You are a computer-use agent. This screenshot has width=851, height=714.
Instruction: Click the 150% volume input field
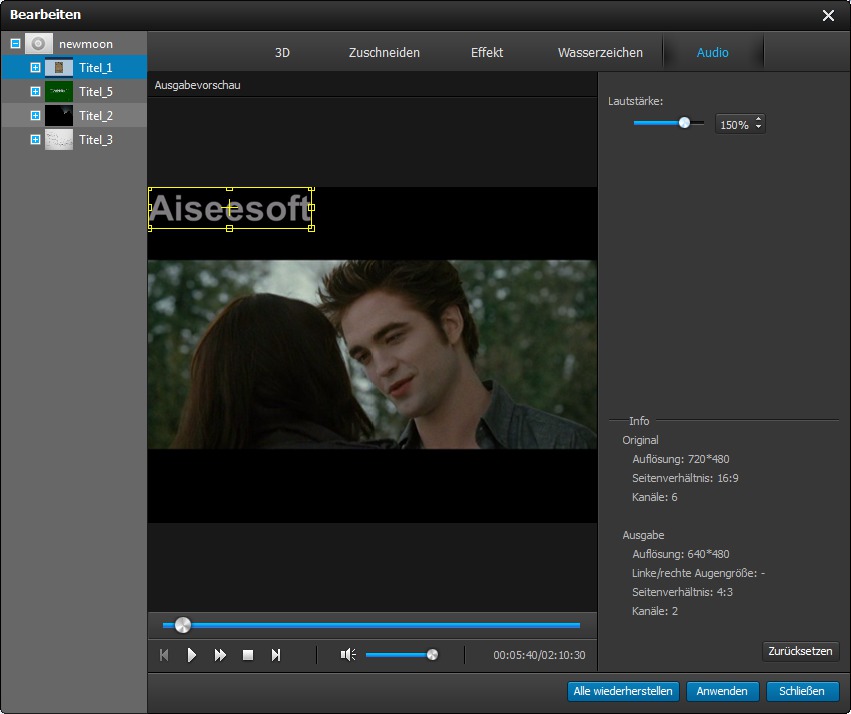(734, 125)
